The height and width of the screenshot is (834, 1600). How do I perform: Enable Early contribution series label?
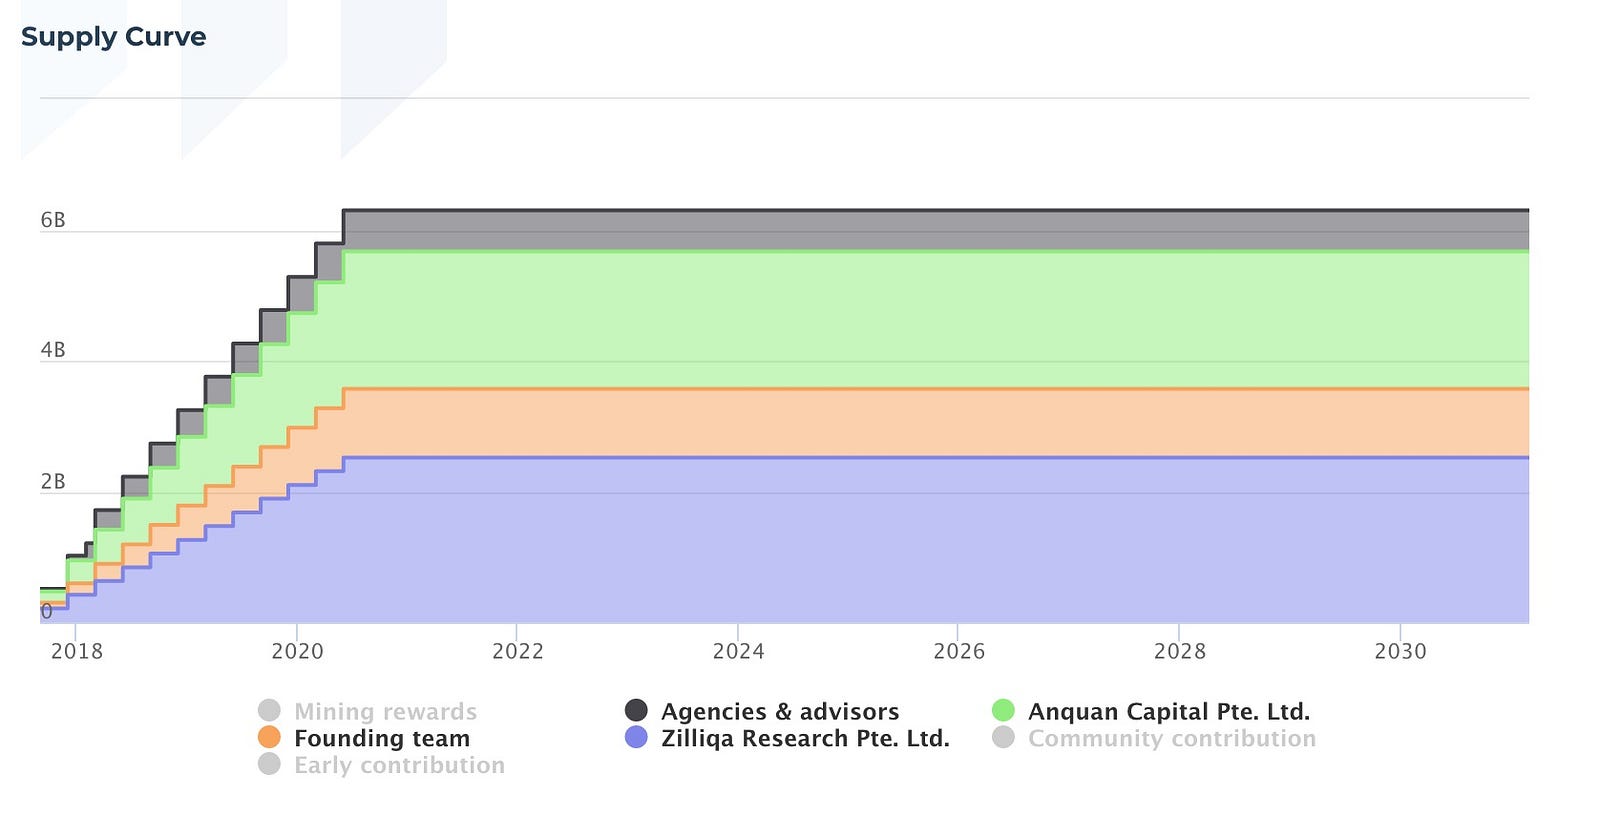point(399,765)
